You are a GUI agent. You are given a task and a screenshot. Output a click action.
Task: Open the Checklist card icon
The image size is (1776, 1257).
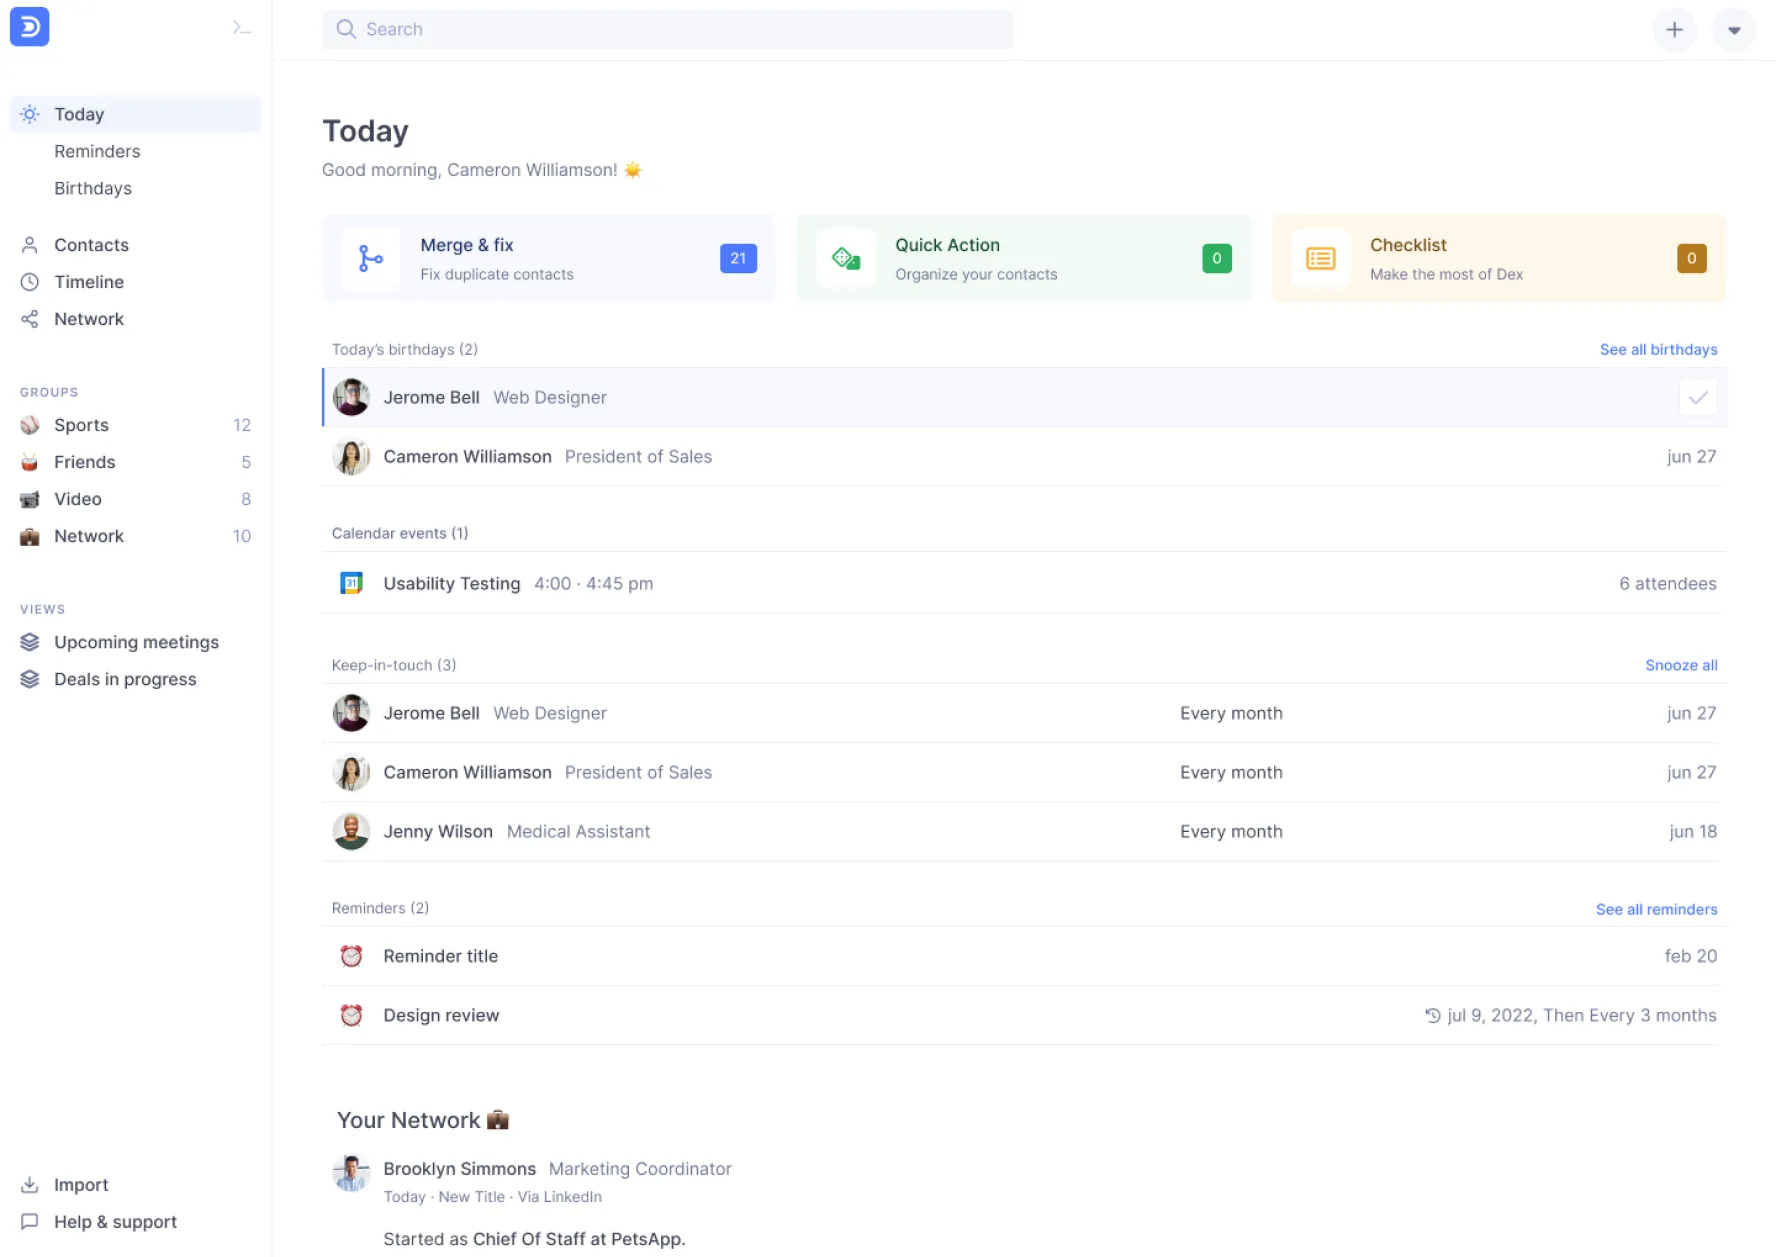(x=1321, y=258)
